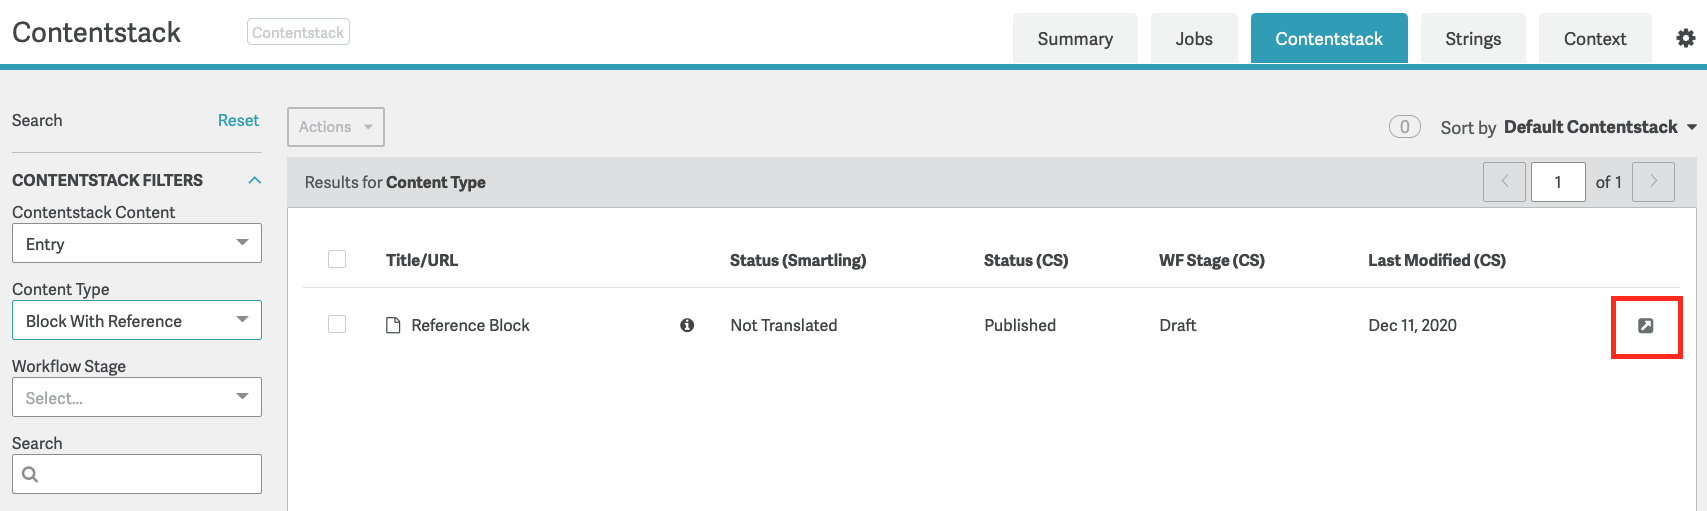Collapse the Contentstack Filters section
The width and height of the screenshot is (1707, 511).
pyautogui.click(x=254, y=180)
